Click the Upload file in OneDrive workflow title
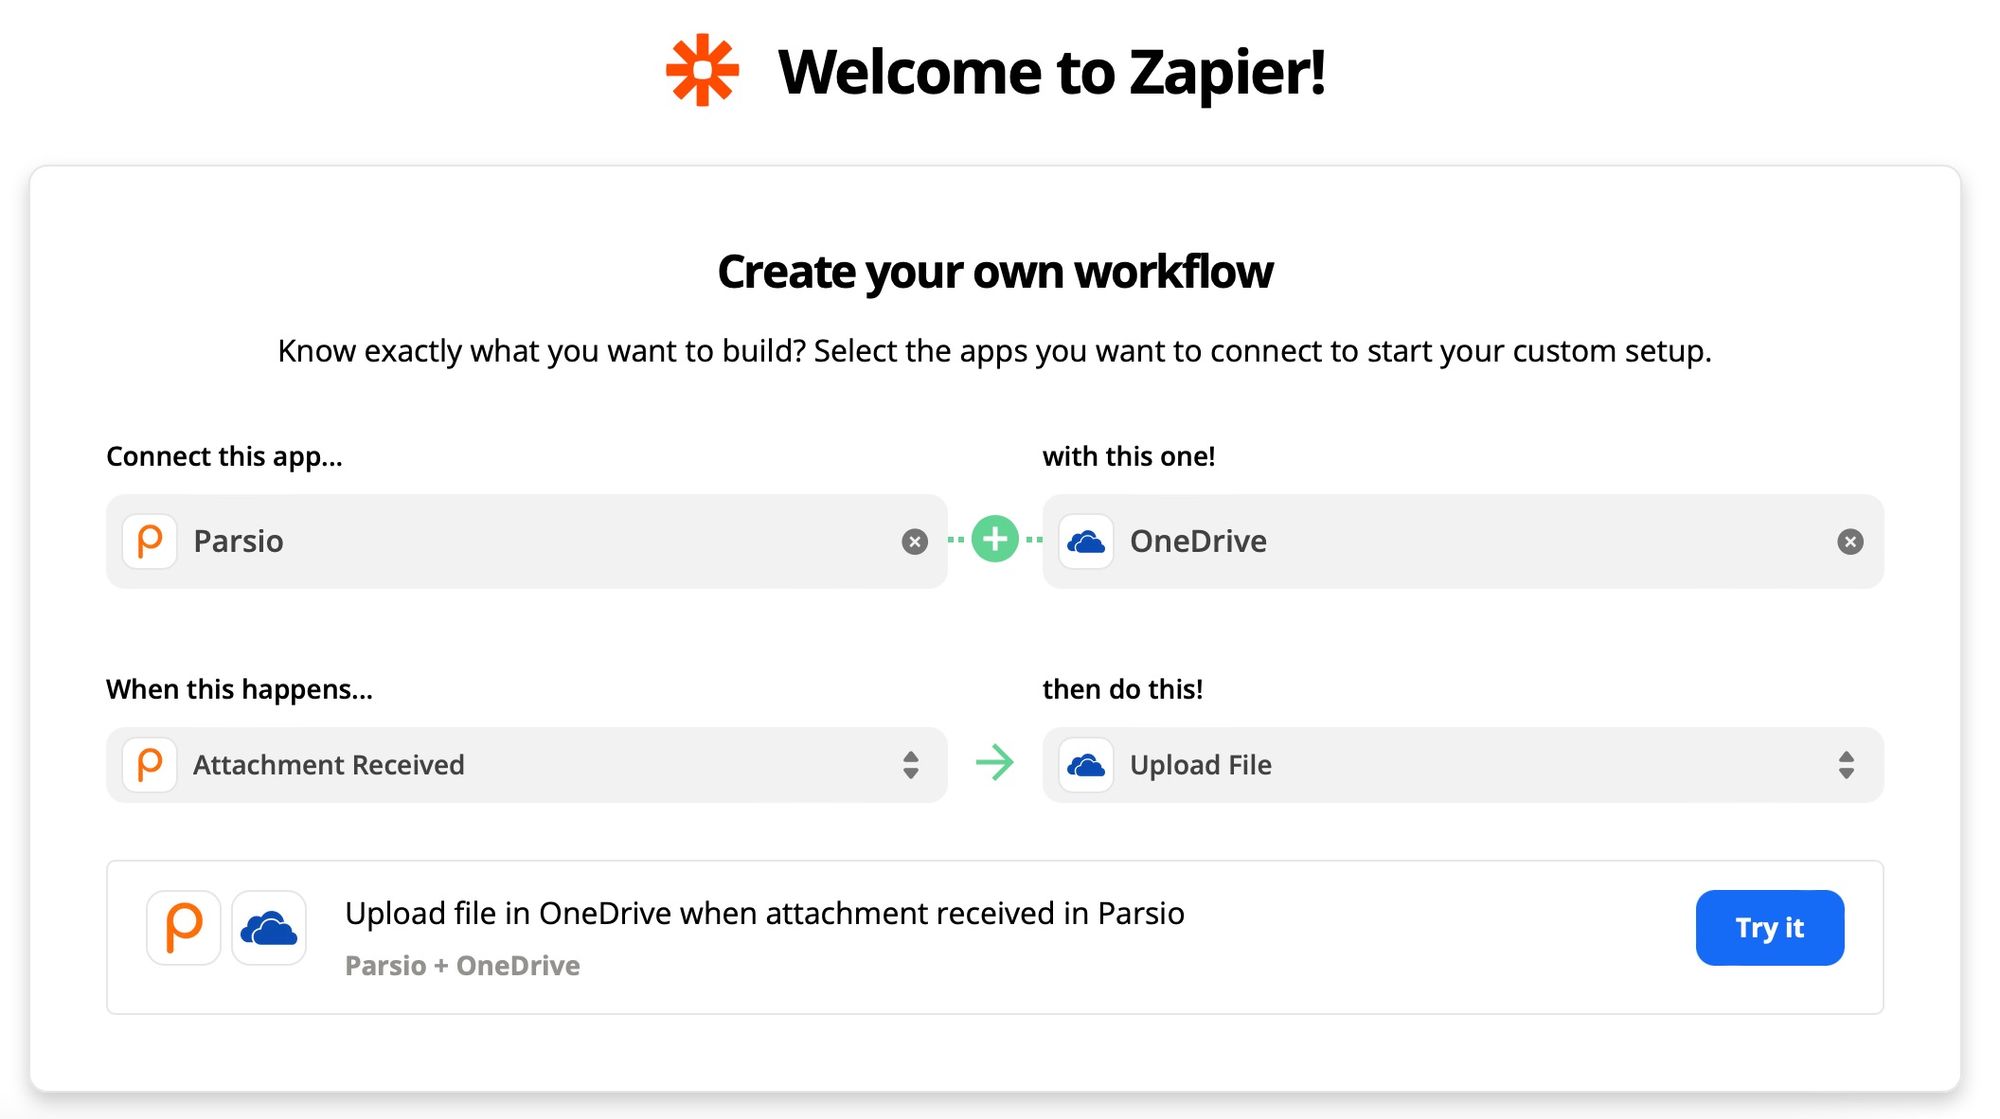The width and height of the screenshot is (2000, 1119). tap(764, 913)
